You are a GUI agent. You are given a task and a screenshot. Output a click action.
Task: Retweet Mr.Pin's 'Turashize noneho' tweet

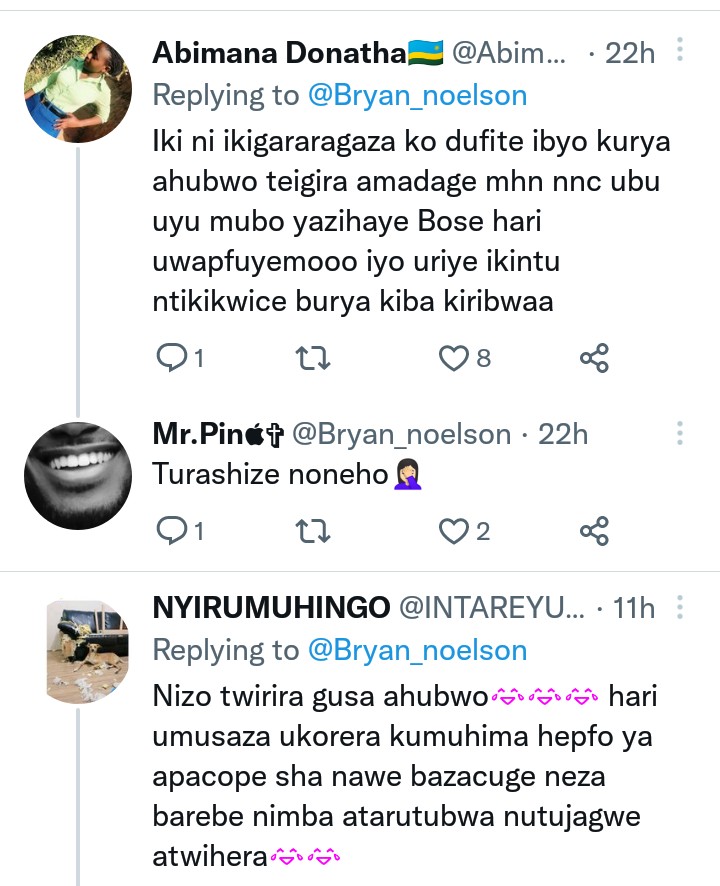click(314, 531)
